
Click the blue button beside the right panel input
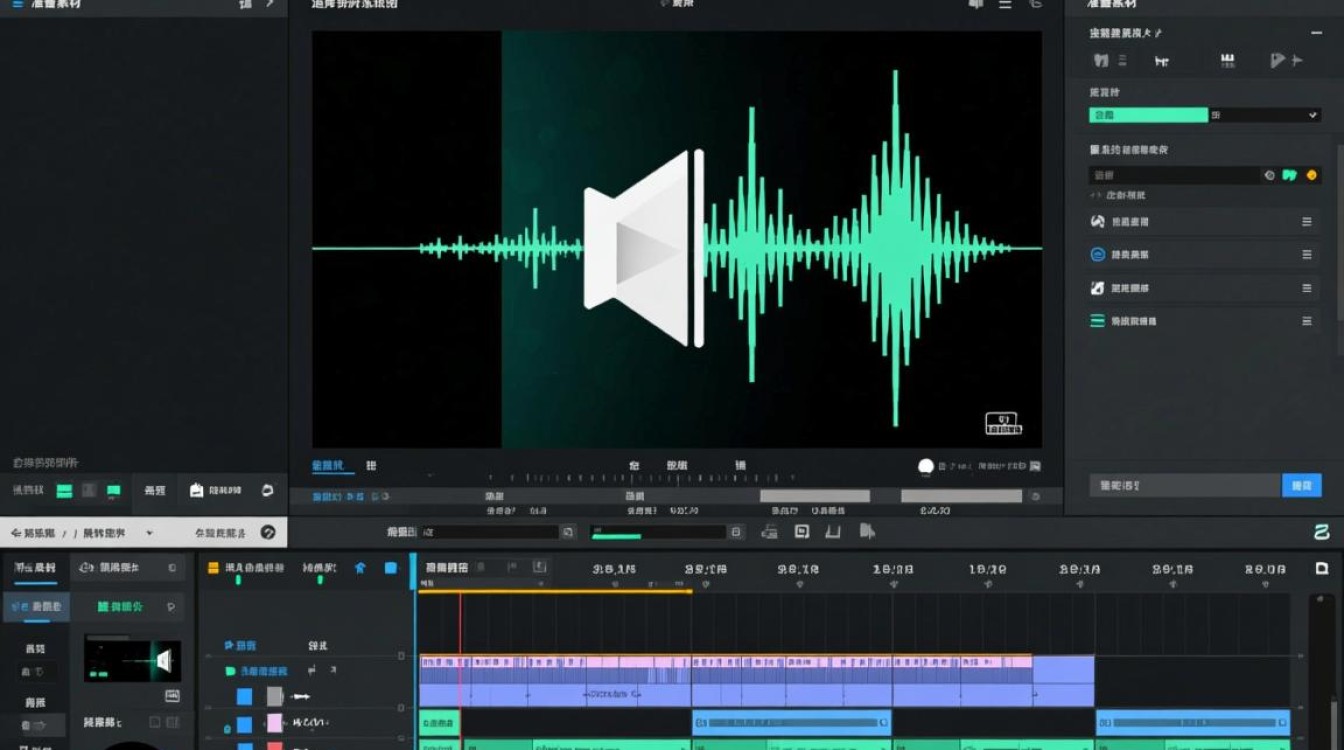pos(1301,485)
